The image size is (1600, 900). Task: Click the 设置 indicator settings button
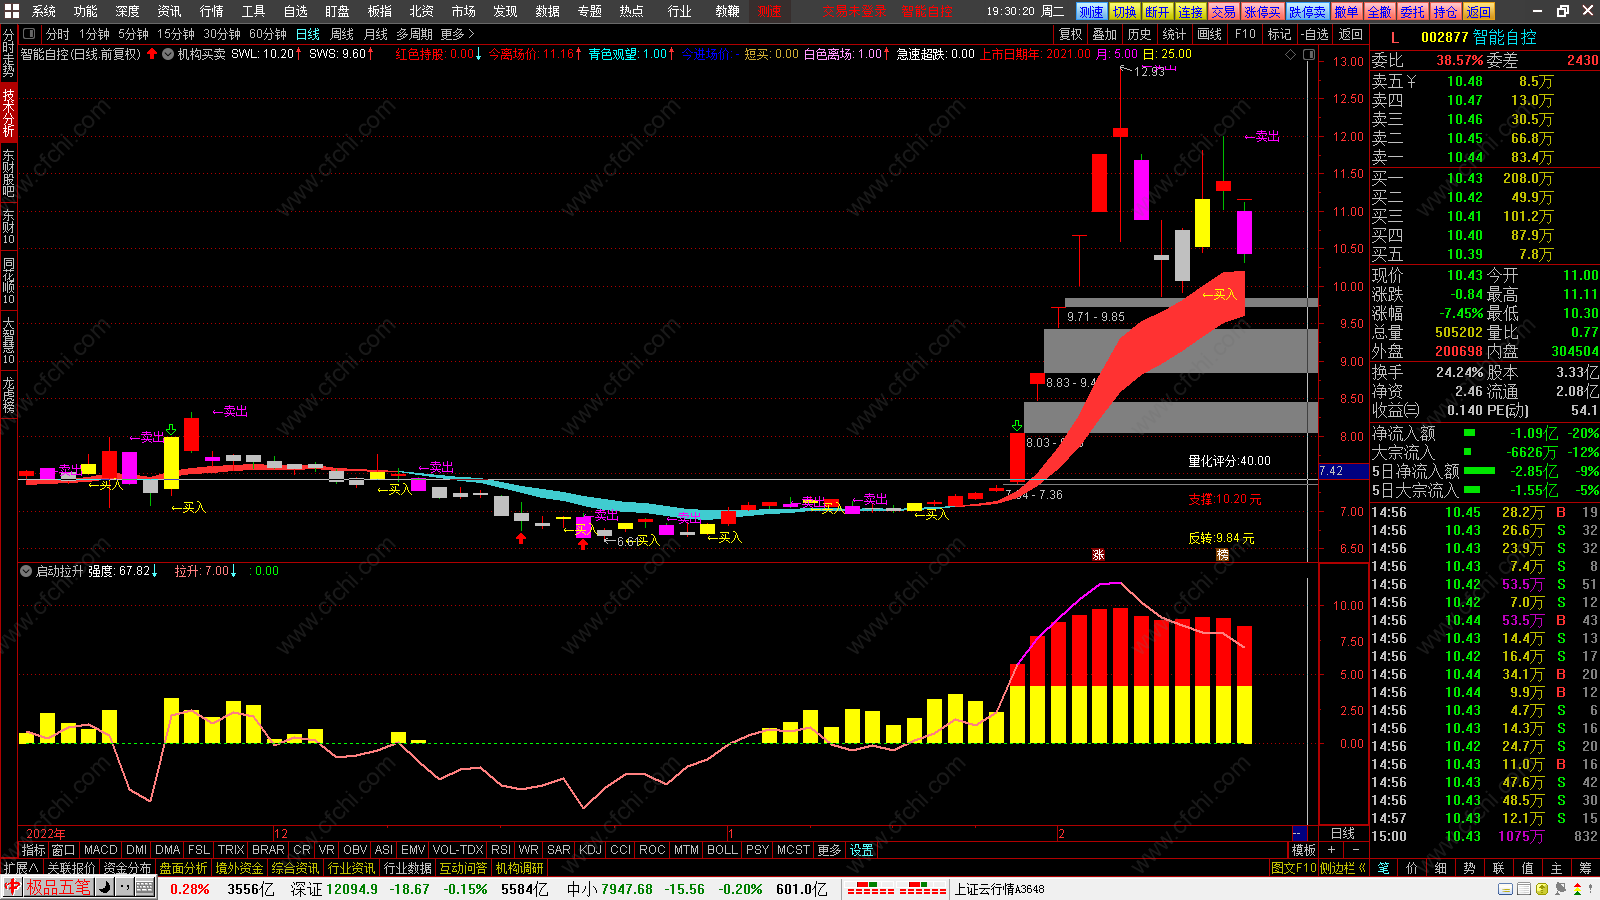[861, 850]
